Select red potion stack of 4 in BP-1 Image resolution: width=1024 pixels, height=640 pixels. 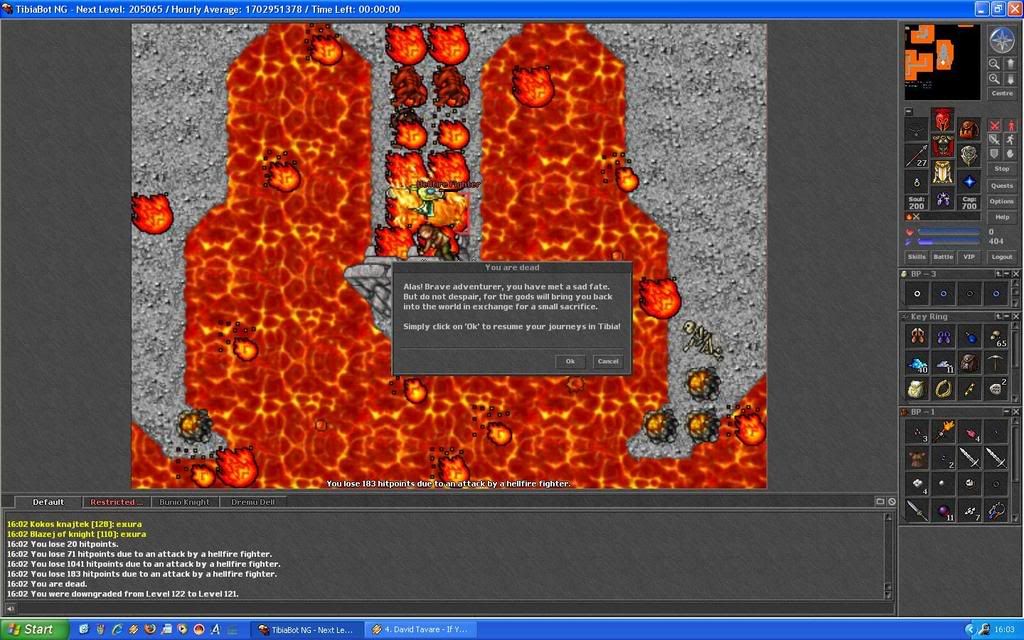[x=970, y=432]
